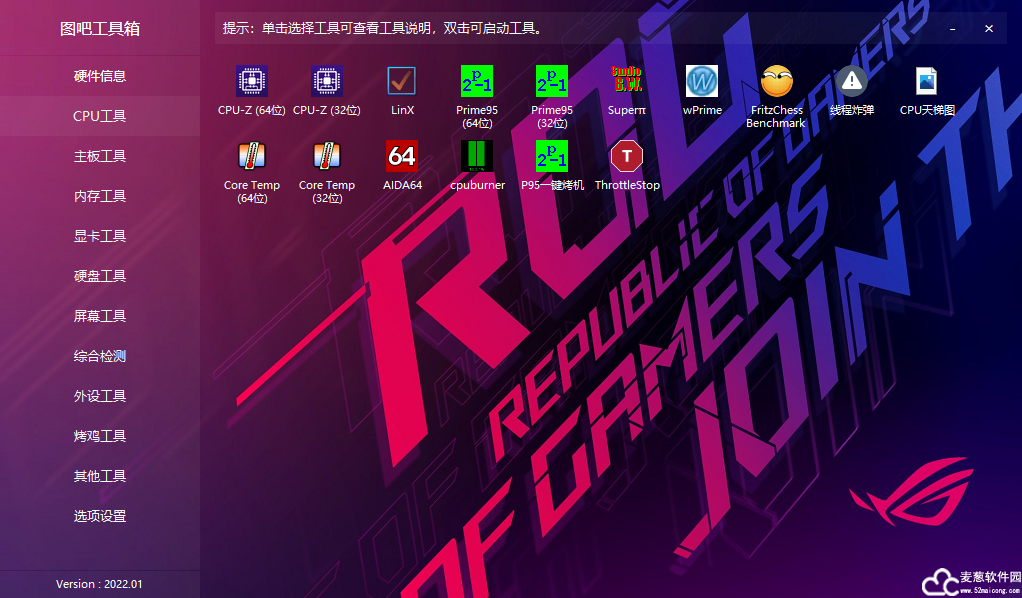Select the CPU-Z (32位) icon
This screenshot has height=598, width=1022.
click(327, 82)
